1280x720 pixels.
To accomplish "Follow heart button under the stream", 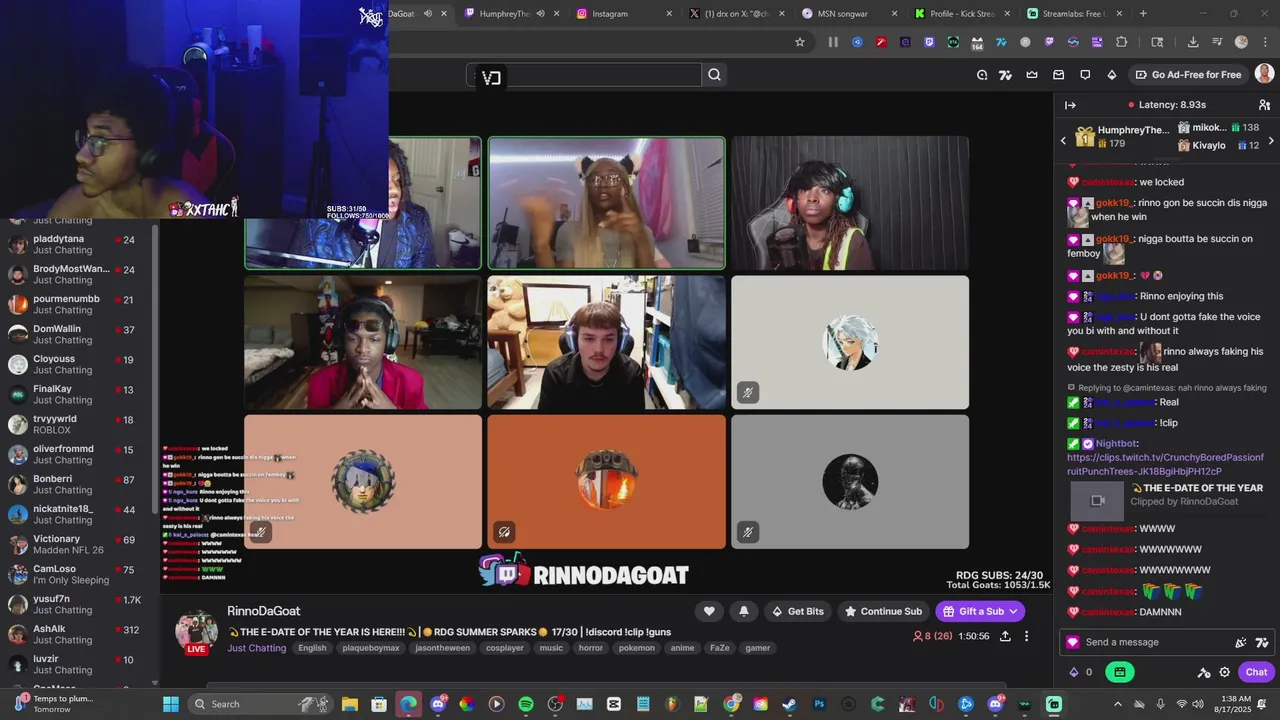I will tap(709, 611).
